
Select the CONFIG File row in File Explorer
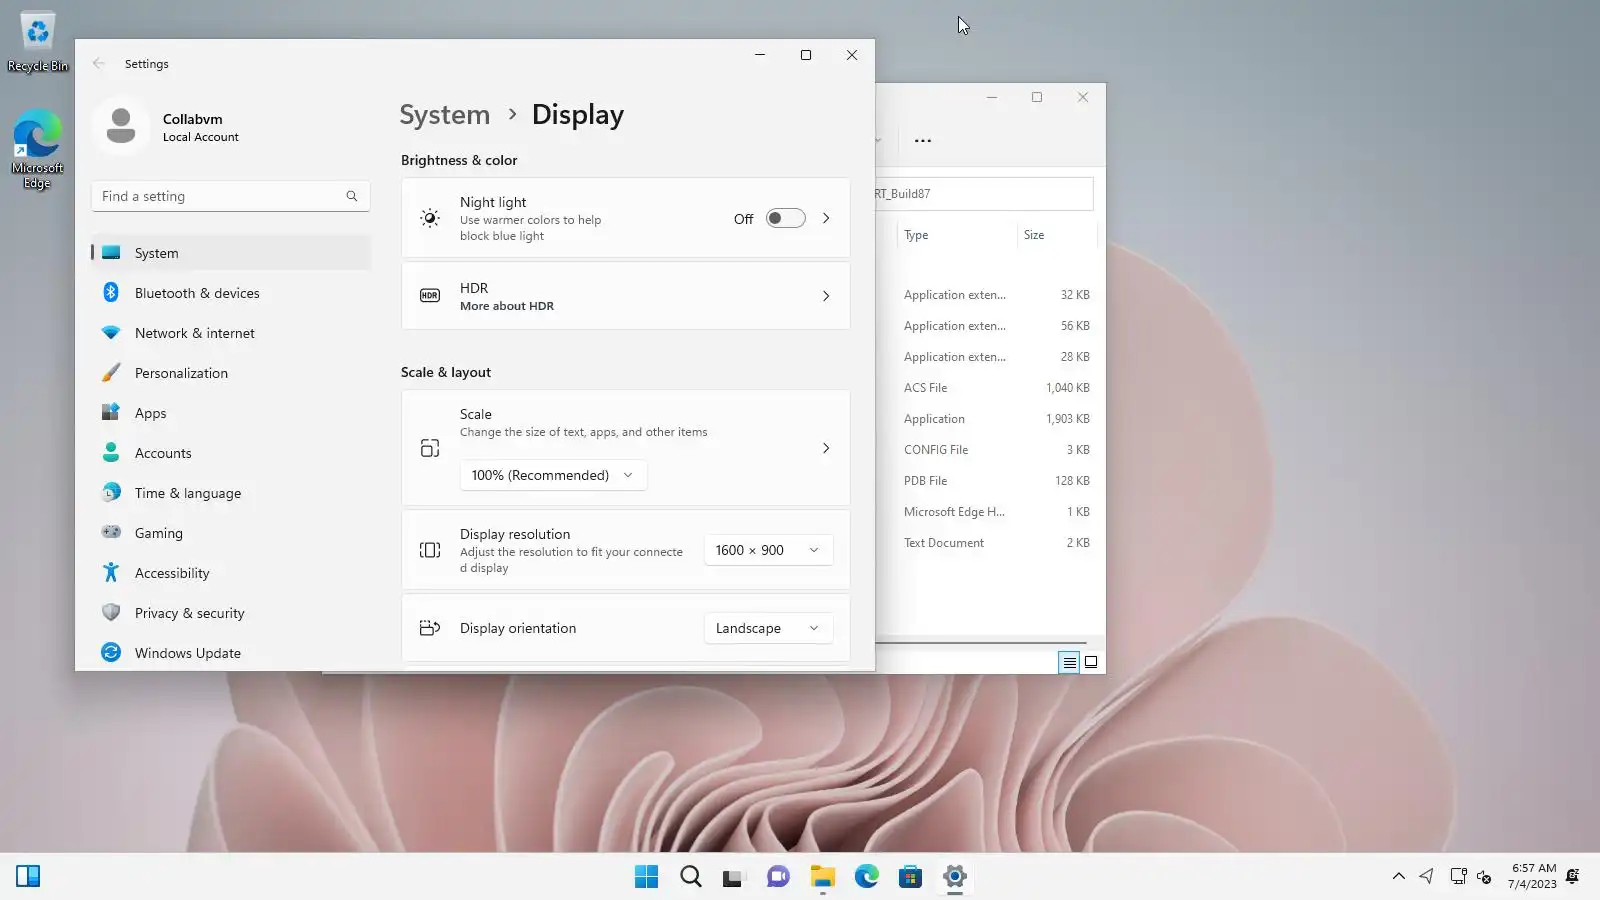coord(985,450)
